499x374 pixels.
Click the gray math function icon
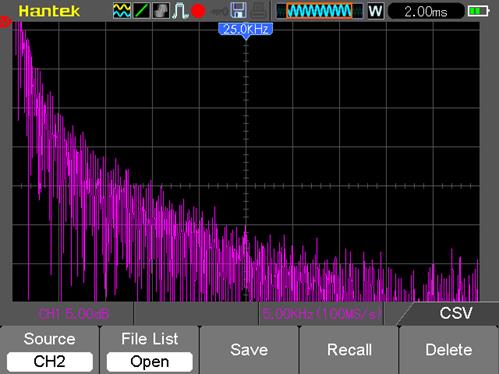click(161, 11)
